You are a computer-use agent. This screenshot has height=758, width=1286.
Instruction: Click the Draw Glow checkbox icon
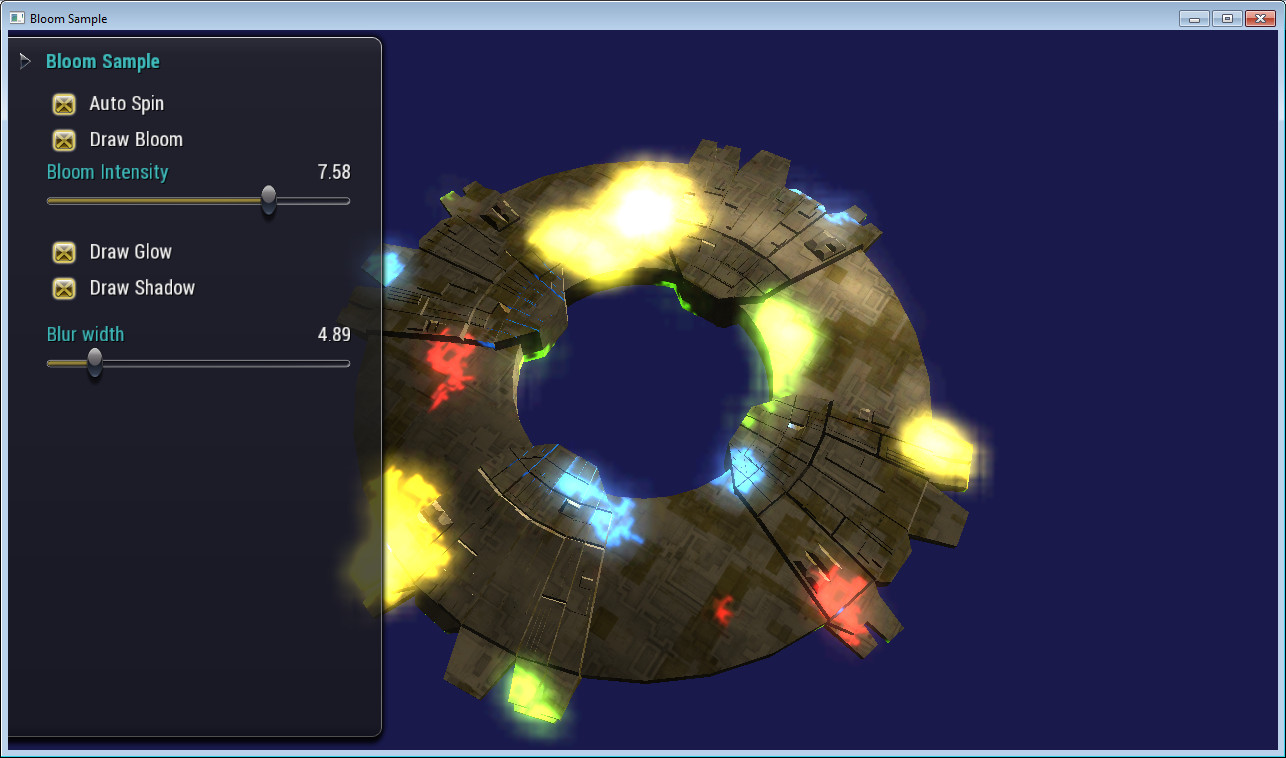pos(64,252)
